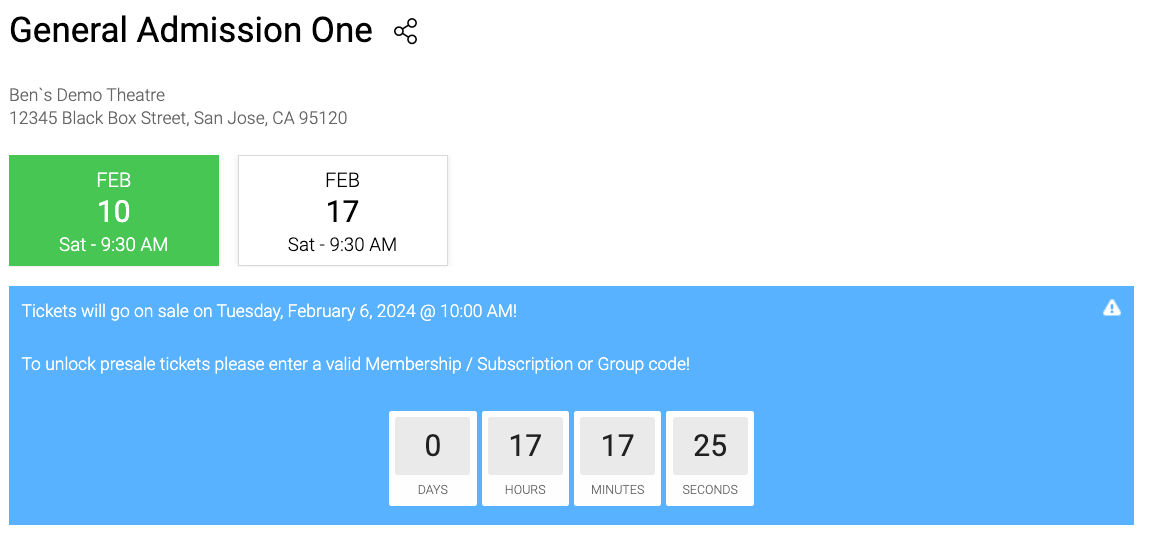Click the seconds countdown value 25
Image resolution: width=1154 pixels, height=537 pixels.
tap(710, 446)
